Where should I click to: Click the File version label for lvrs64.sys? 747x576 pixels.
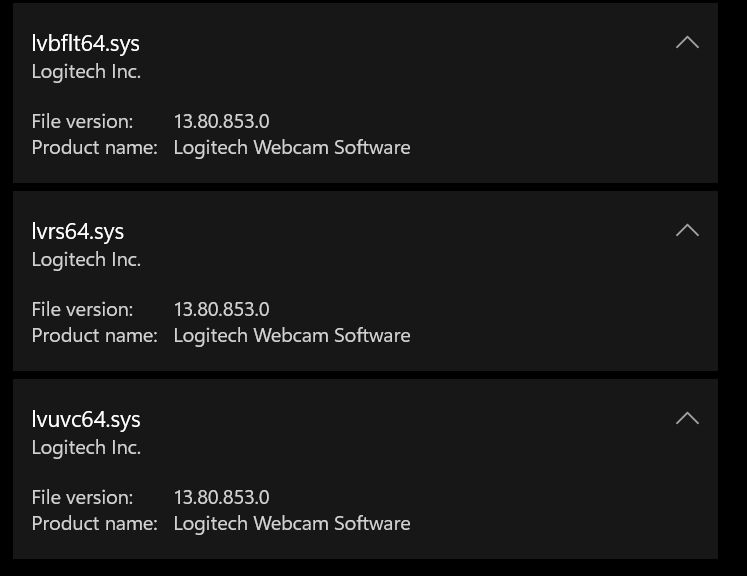tap(82, 309)
